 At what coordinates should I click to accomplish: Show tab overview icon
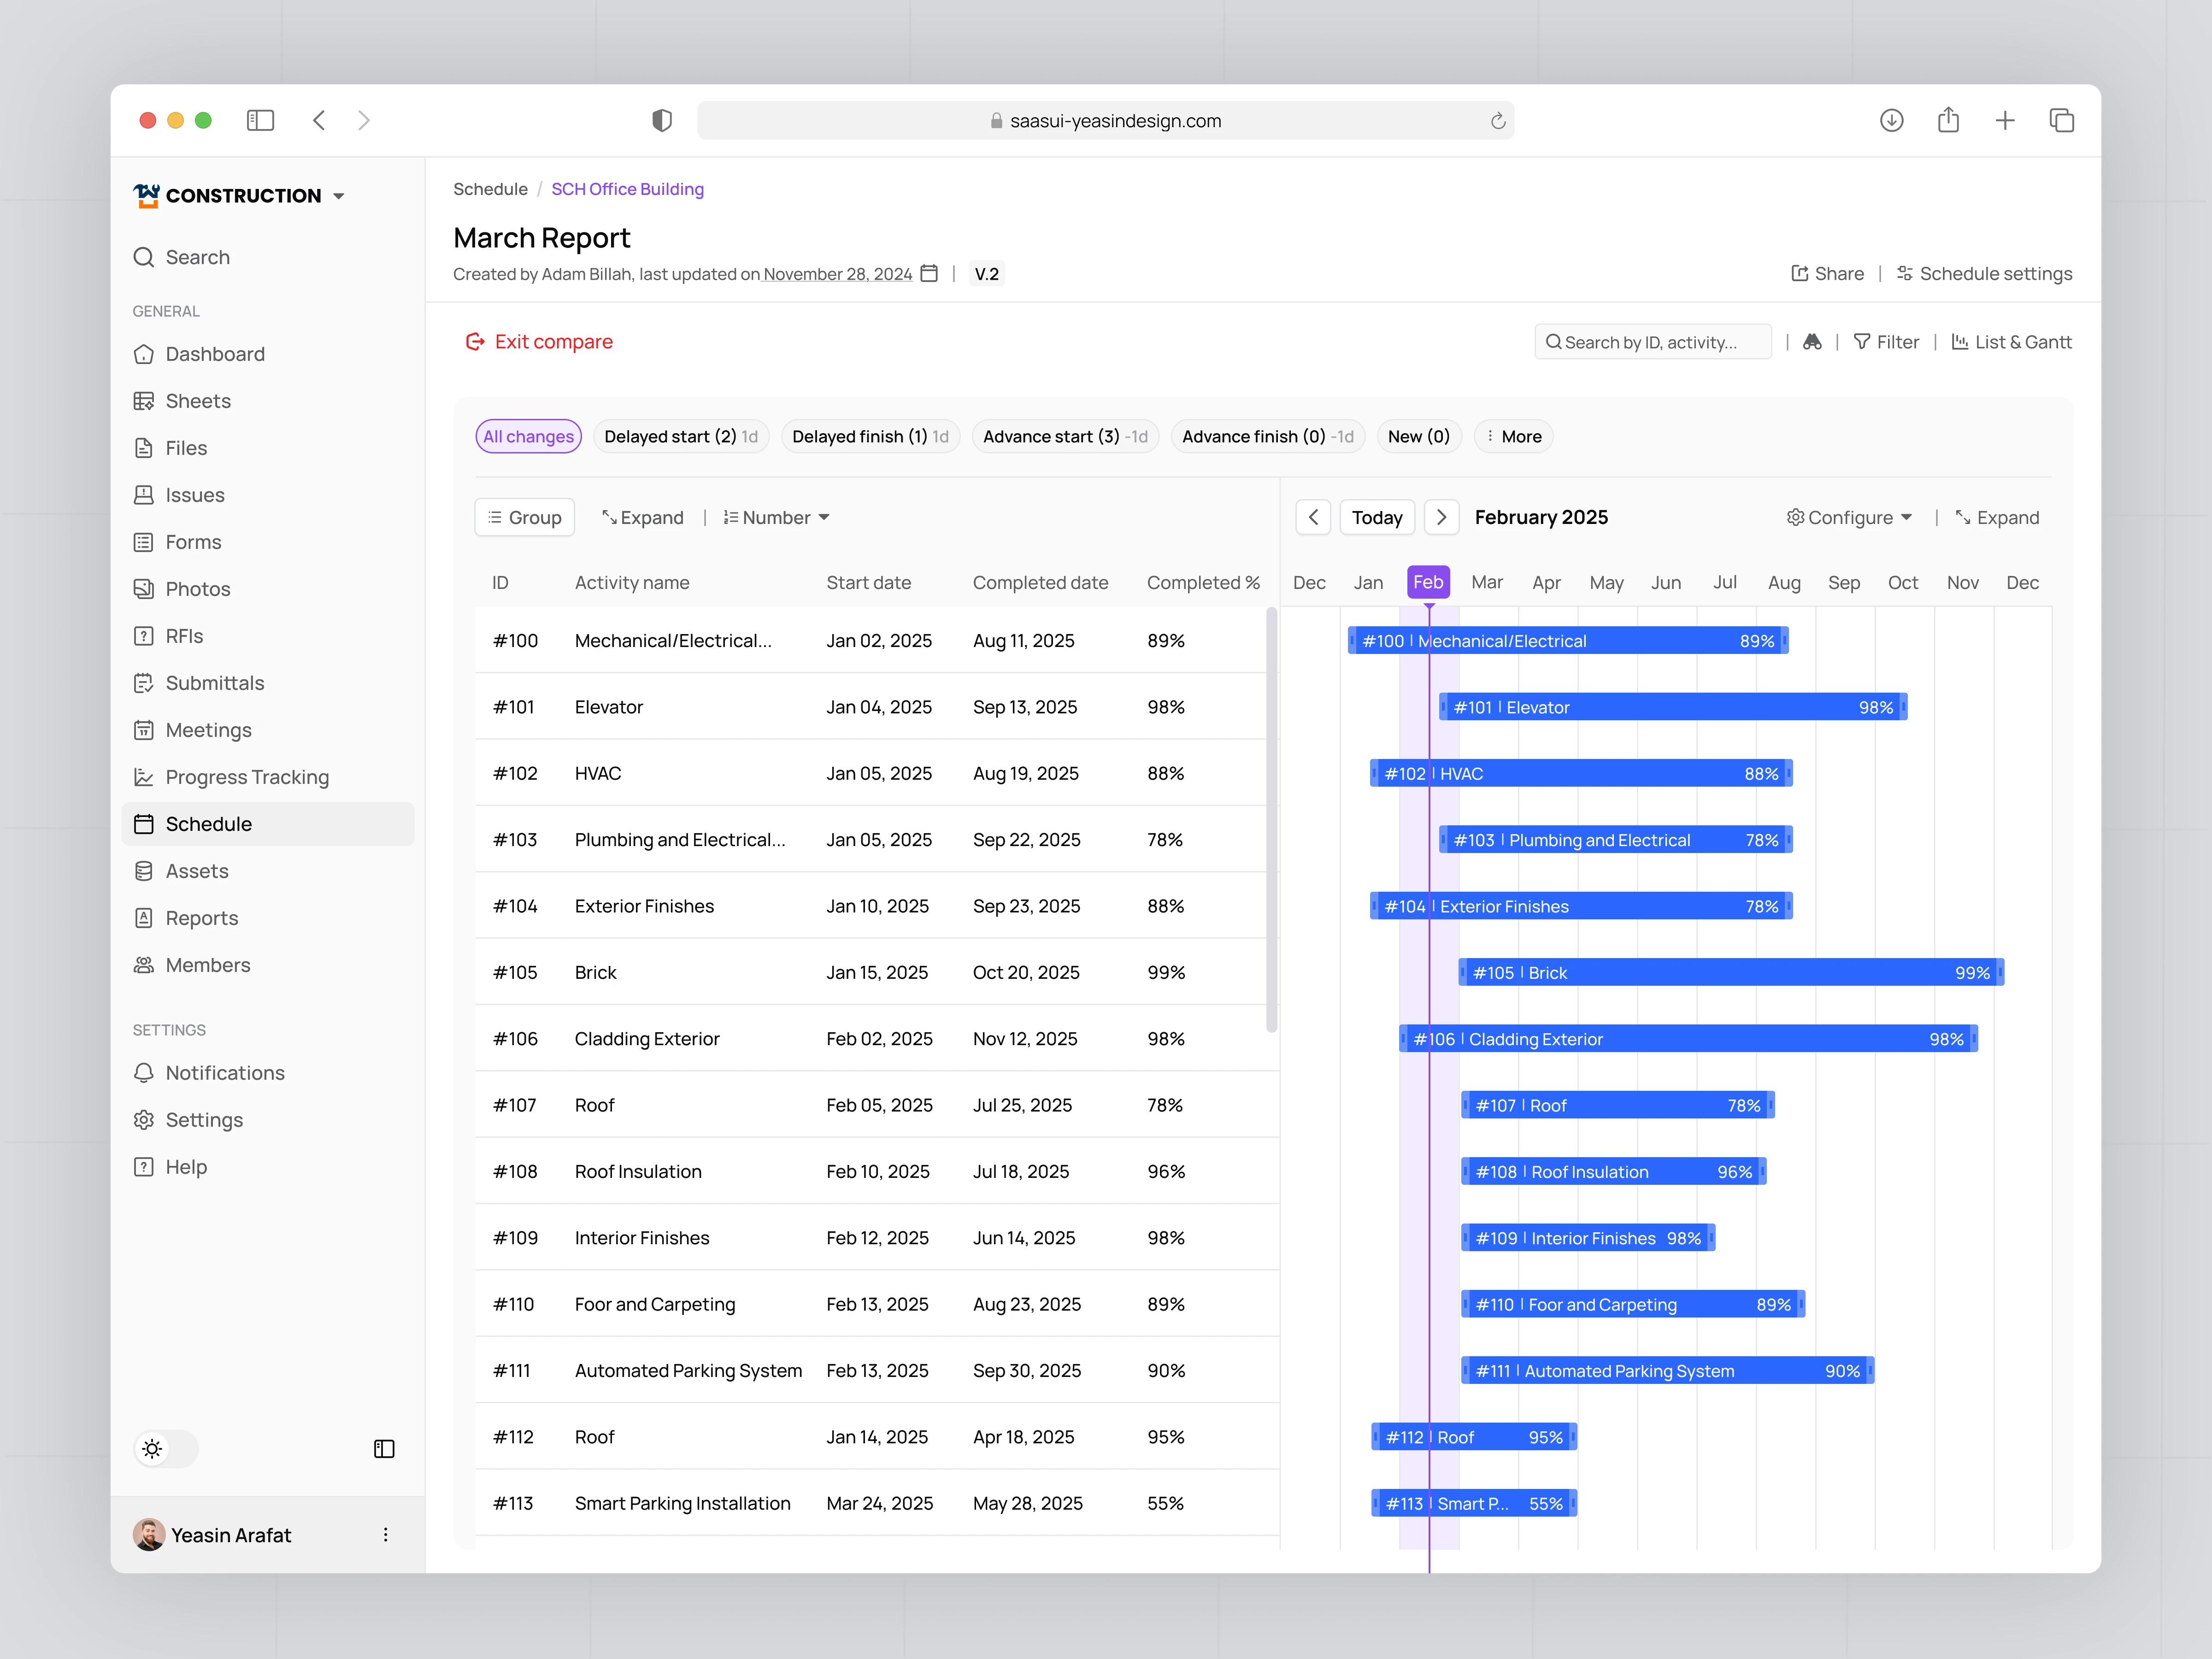[x=2062, y=120]
